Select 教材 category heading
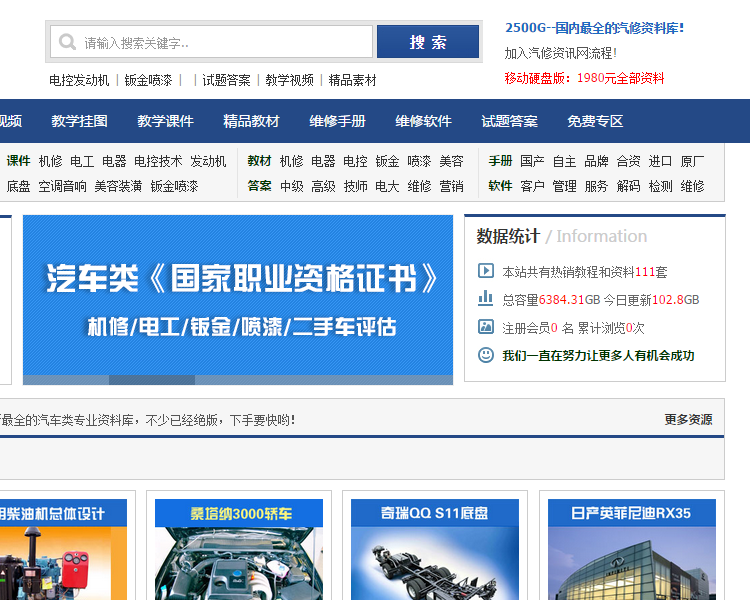This screenshot has width=750, height=600. tap(259, 161)
